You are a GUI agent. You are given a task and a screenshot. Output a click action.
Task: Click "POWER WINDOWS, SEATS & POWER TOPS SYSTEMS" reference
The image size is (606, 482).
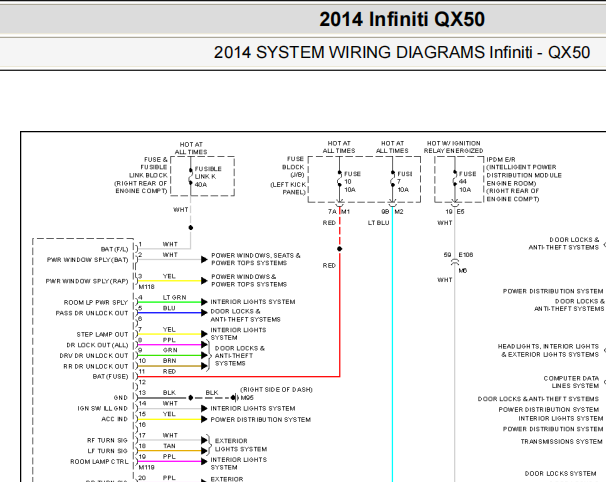[x=255, y=259]
